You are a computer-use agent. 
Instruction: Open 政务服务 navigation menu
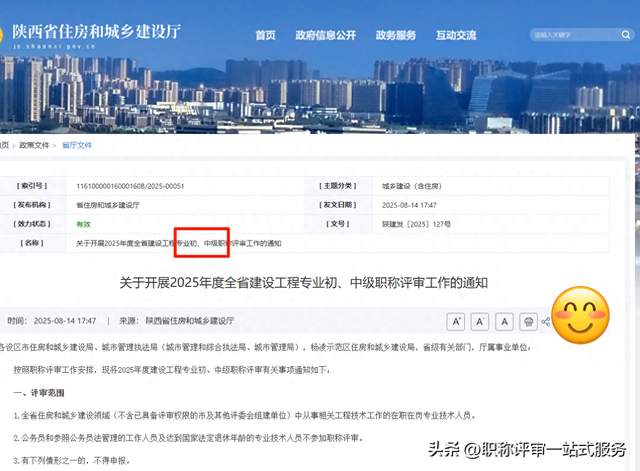coord(396,35)
